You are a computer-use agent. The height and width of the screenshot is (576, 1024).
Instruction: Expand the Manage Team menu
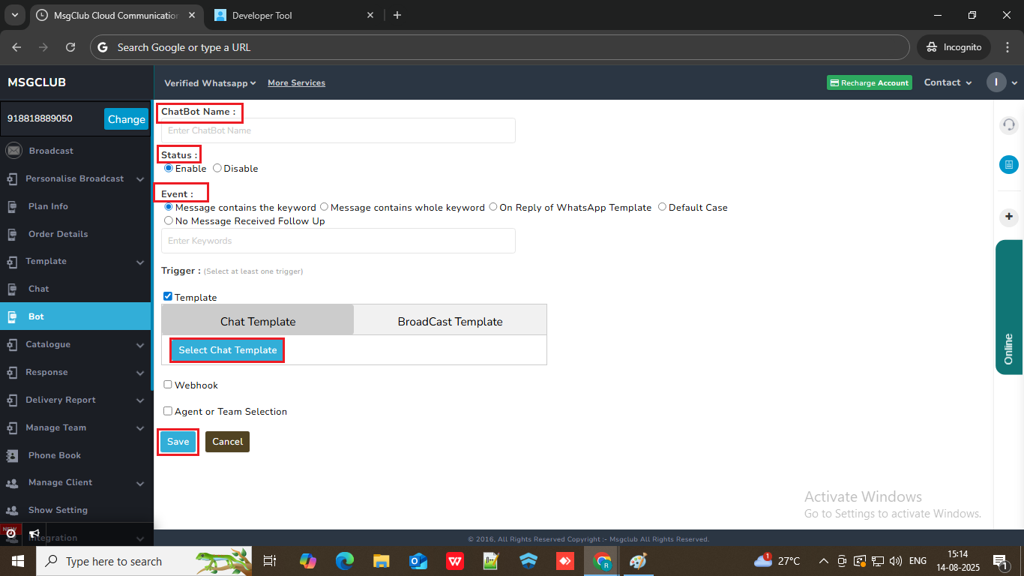[140, 428]
